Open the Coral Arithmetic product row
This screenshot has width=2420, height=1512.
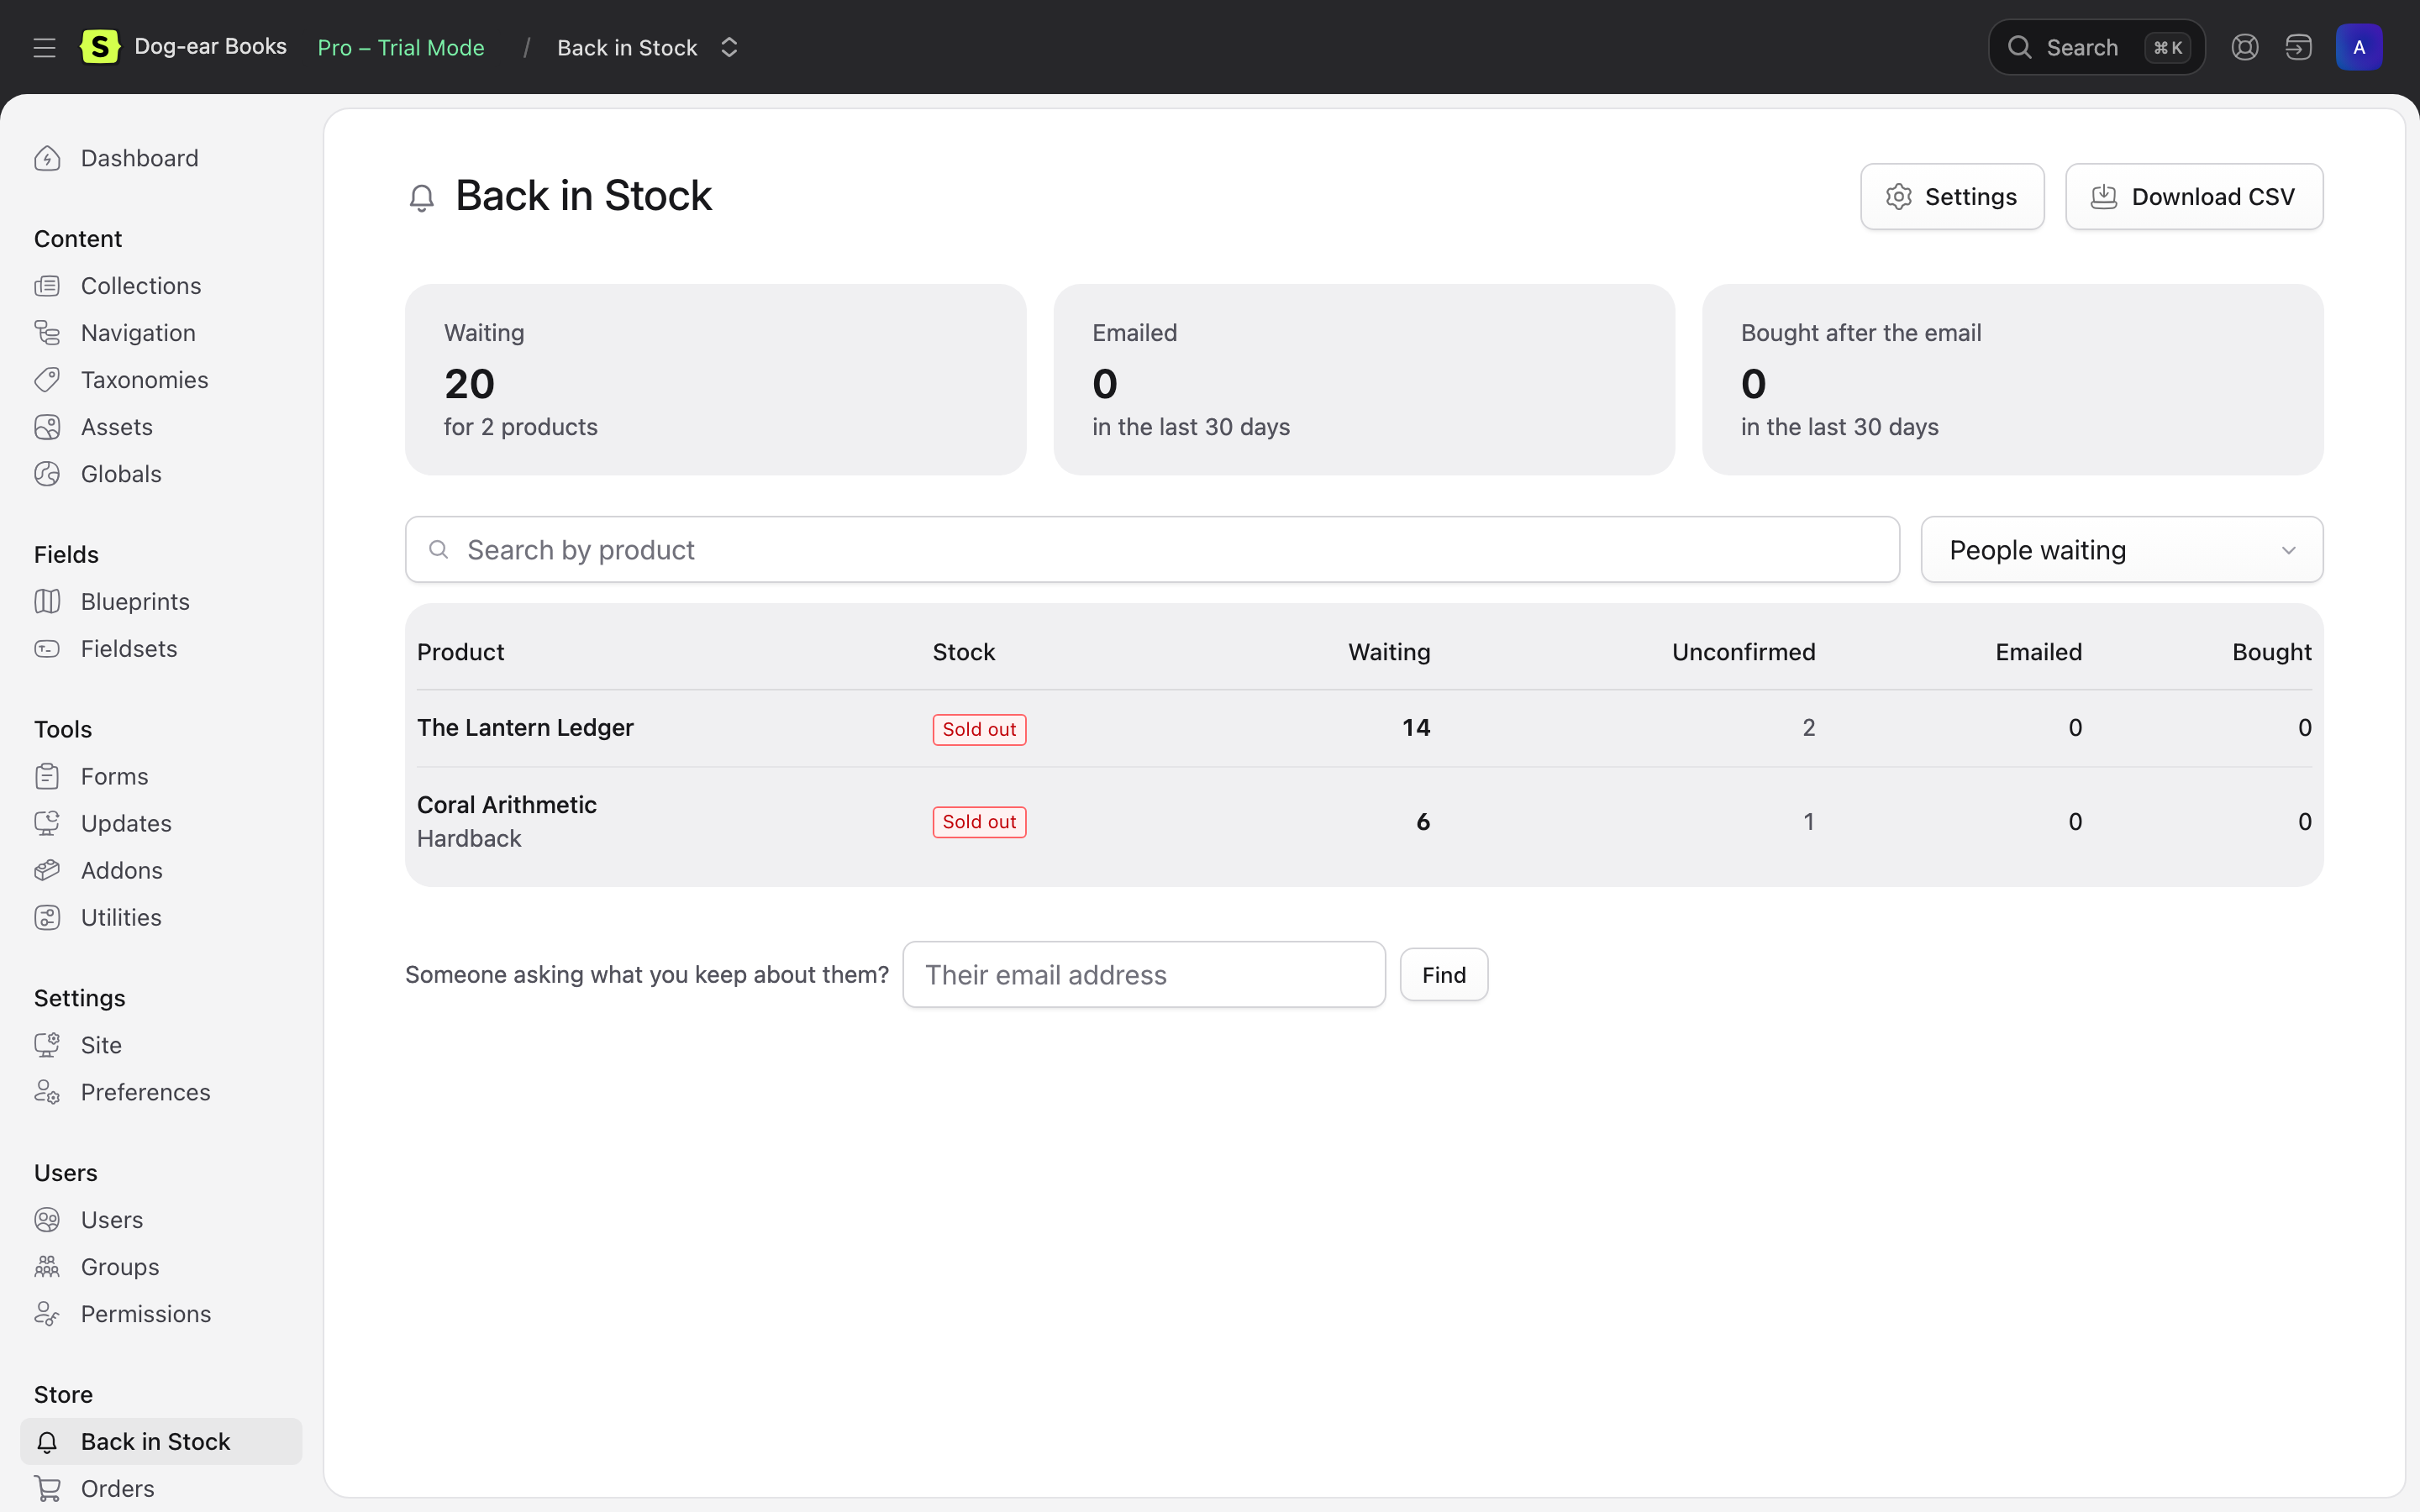[1364, 821]
